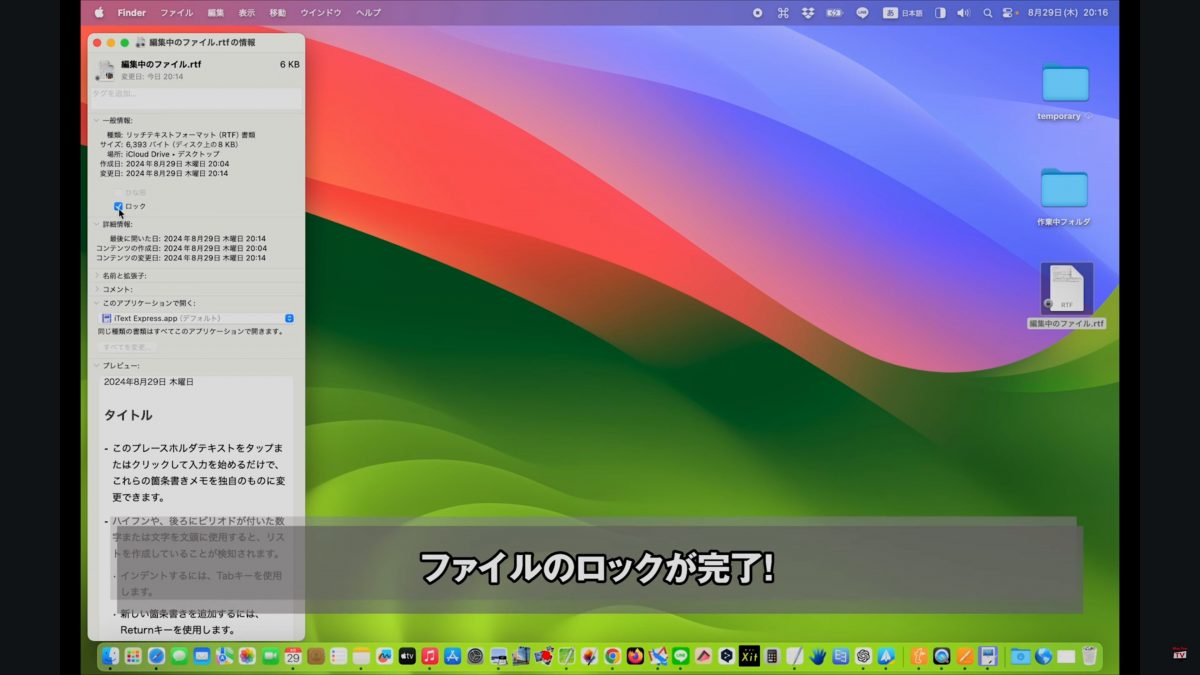The height and width of the screenshot is (675, 1200).
Task: Open Calendar from the Dock
Action: (293, 656)
